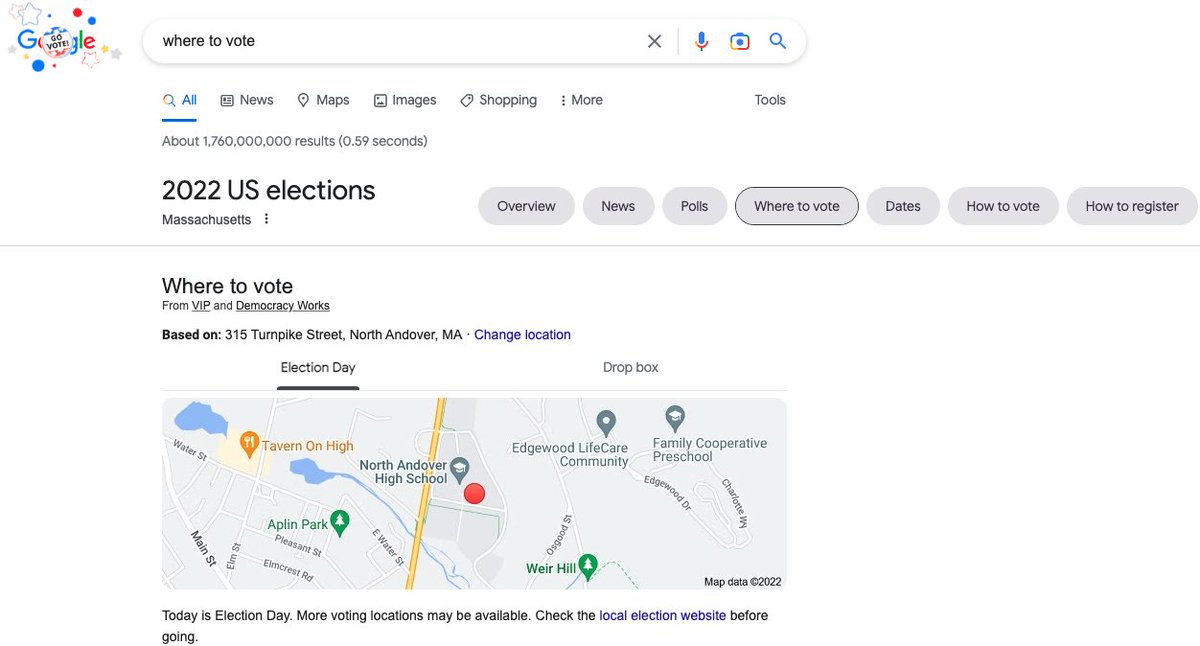Open the local election website link
1200x646 pixels.
663,616
